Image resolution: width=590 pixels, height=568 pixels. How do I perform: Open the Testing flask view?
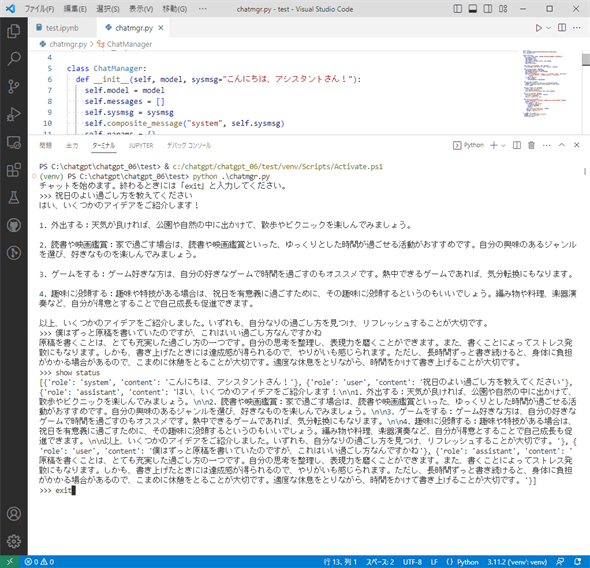coord(14,197)
